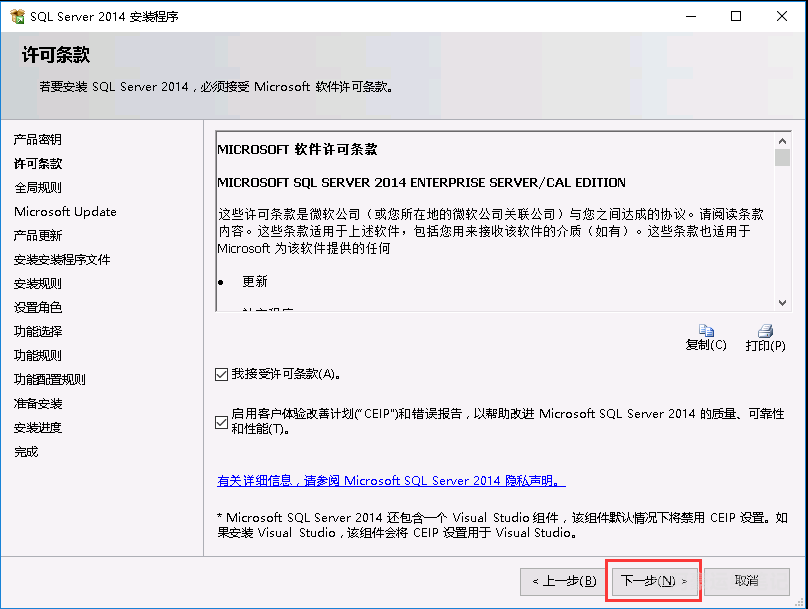The width and height of the screenshot is (808, 609).
Task: Select the 设置角色 step in sidebar
Action: coord(38,308)
